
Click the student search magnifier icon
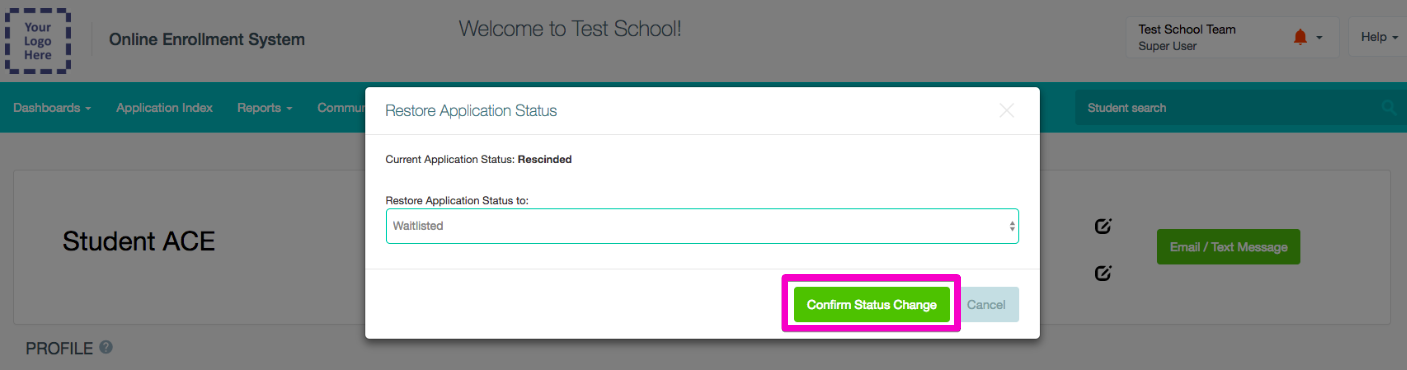coord(1389,108)
